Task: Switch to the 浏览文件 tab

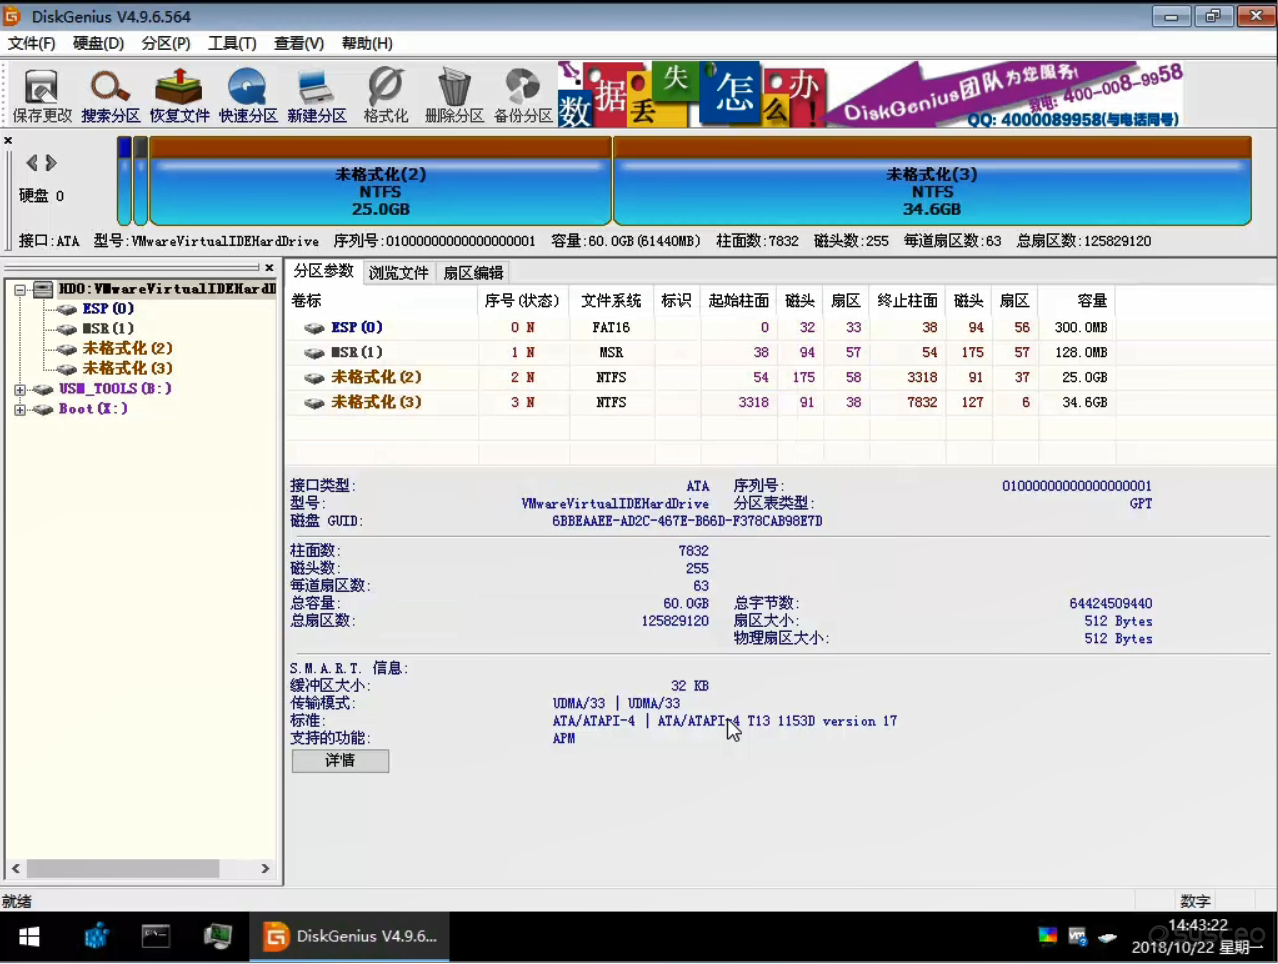Action: [x=398, y=272]
